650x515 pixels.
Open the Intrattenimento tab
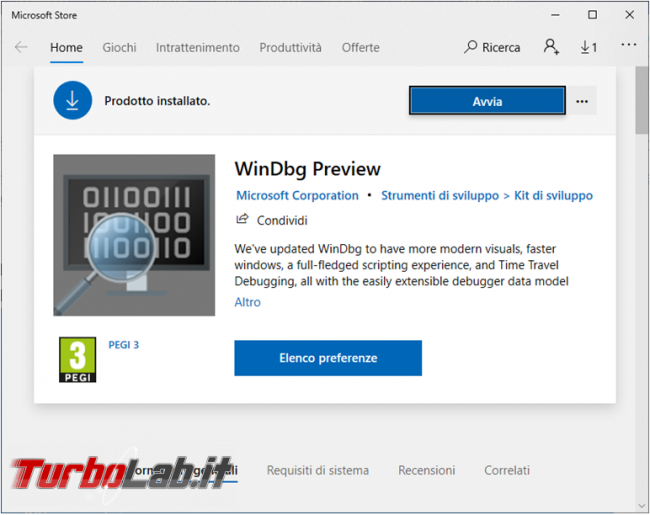pyautogui.click(x=198, y=48)
